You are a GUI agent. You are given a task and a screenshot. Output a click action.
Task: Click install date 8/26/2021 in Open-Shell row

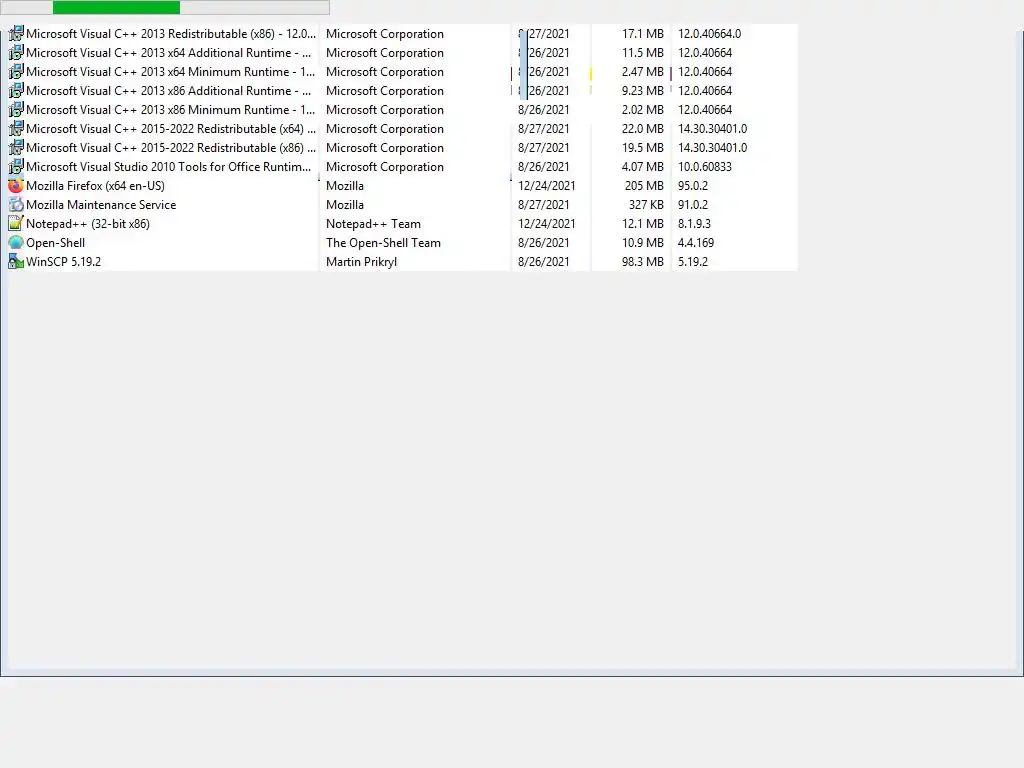tap(543, 242)
